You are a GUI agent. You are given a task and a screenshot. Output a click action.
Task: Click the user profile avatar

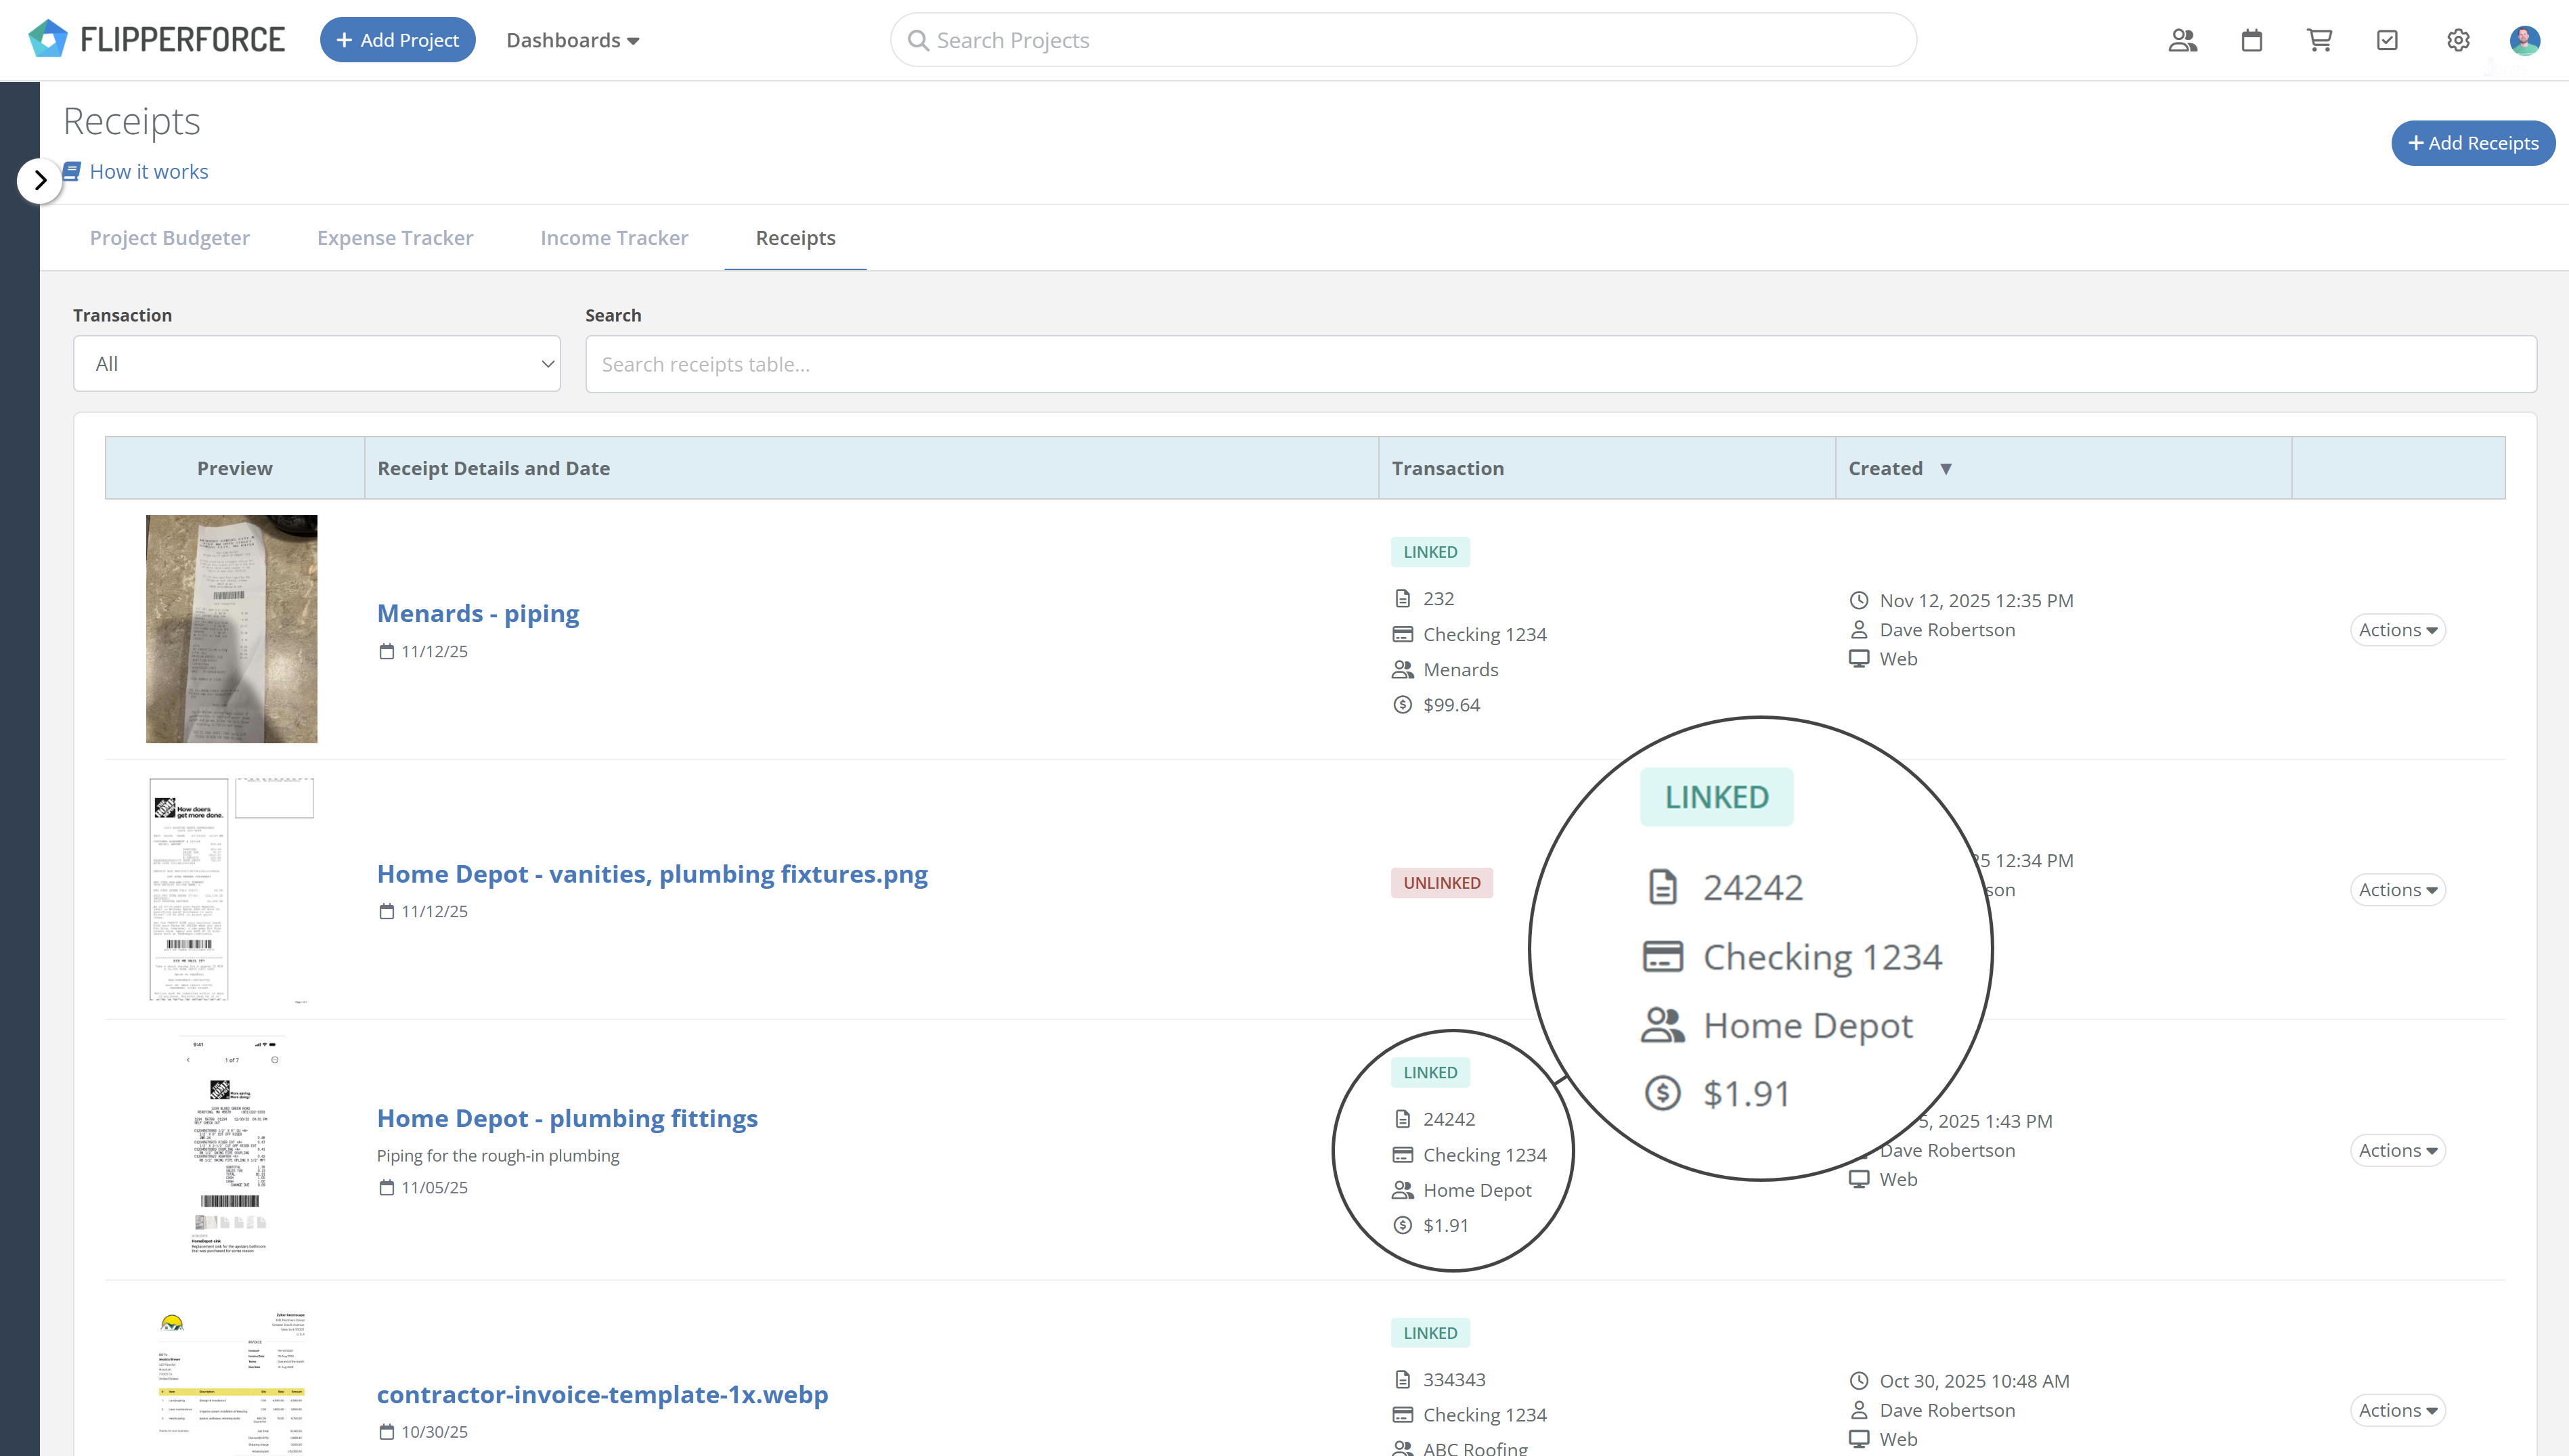[x=2524, y=40]
